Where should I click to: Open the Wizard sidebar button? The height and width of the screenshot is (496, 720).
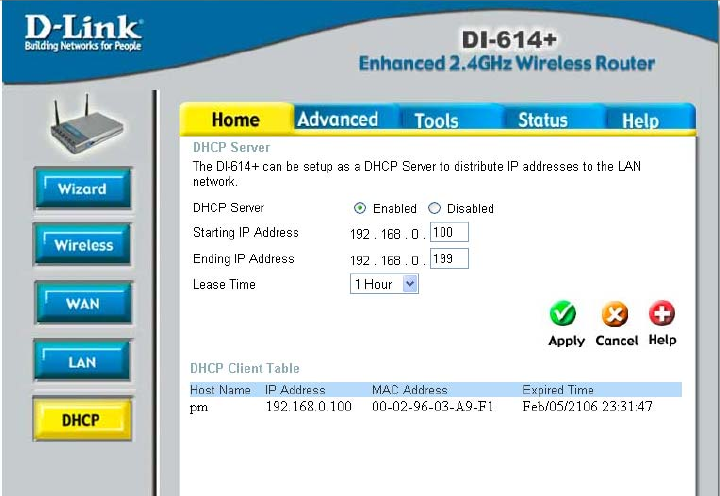pyautogui.click(x=83, y=188)
